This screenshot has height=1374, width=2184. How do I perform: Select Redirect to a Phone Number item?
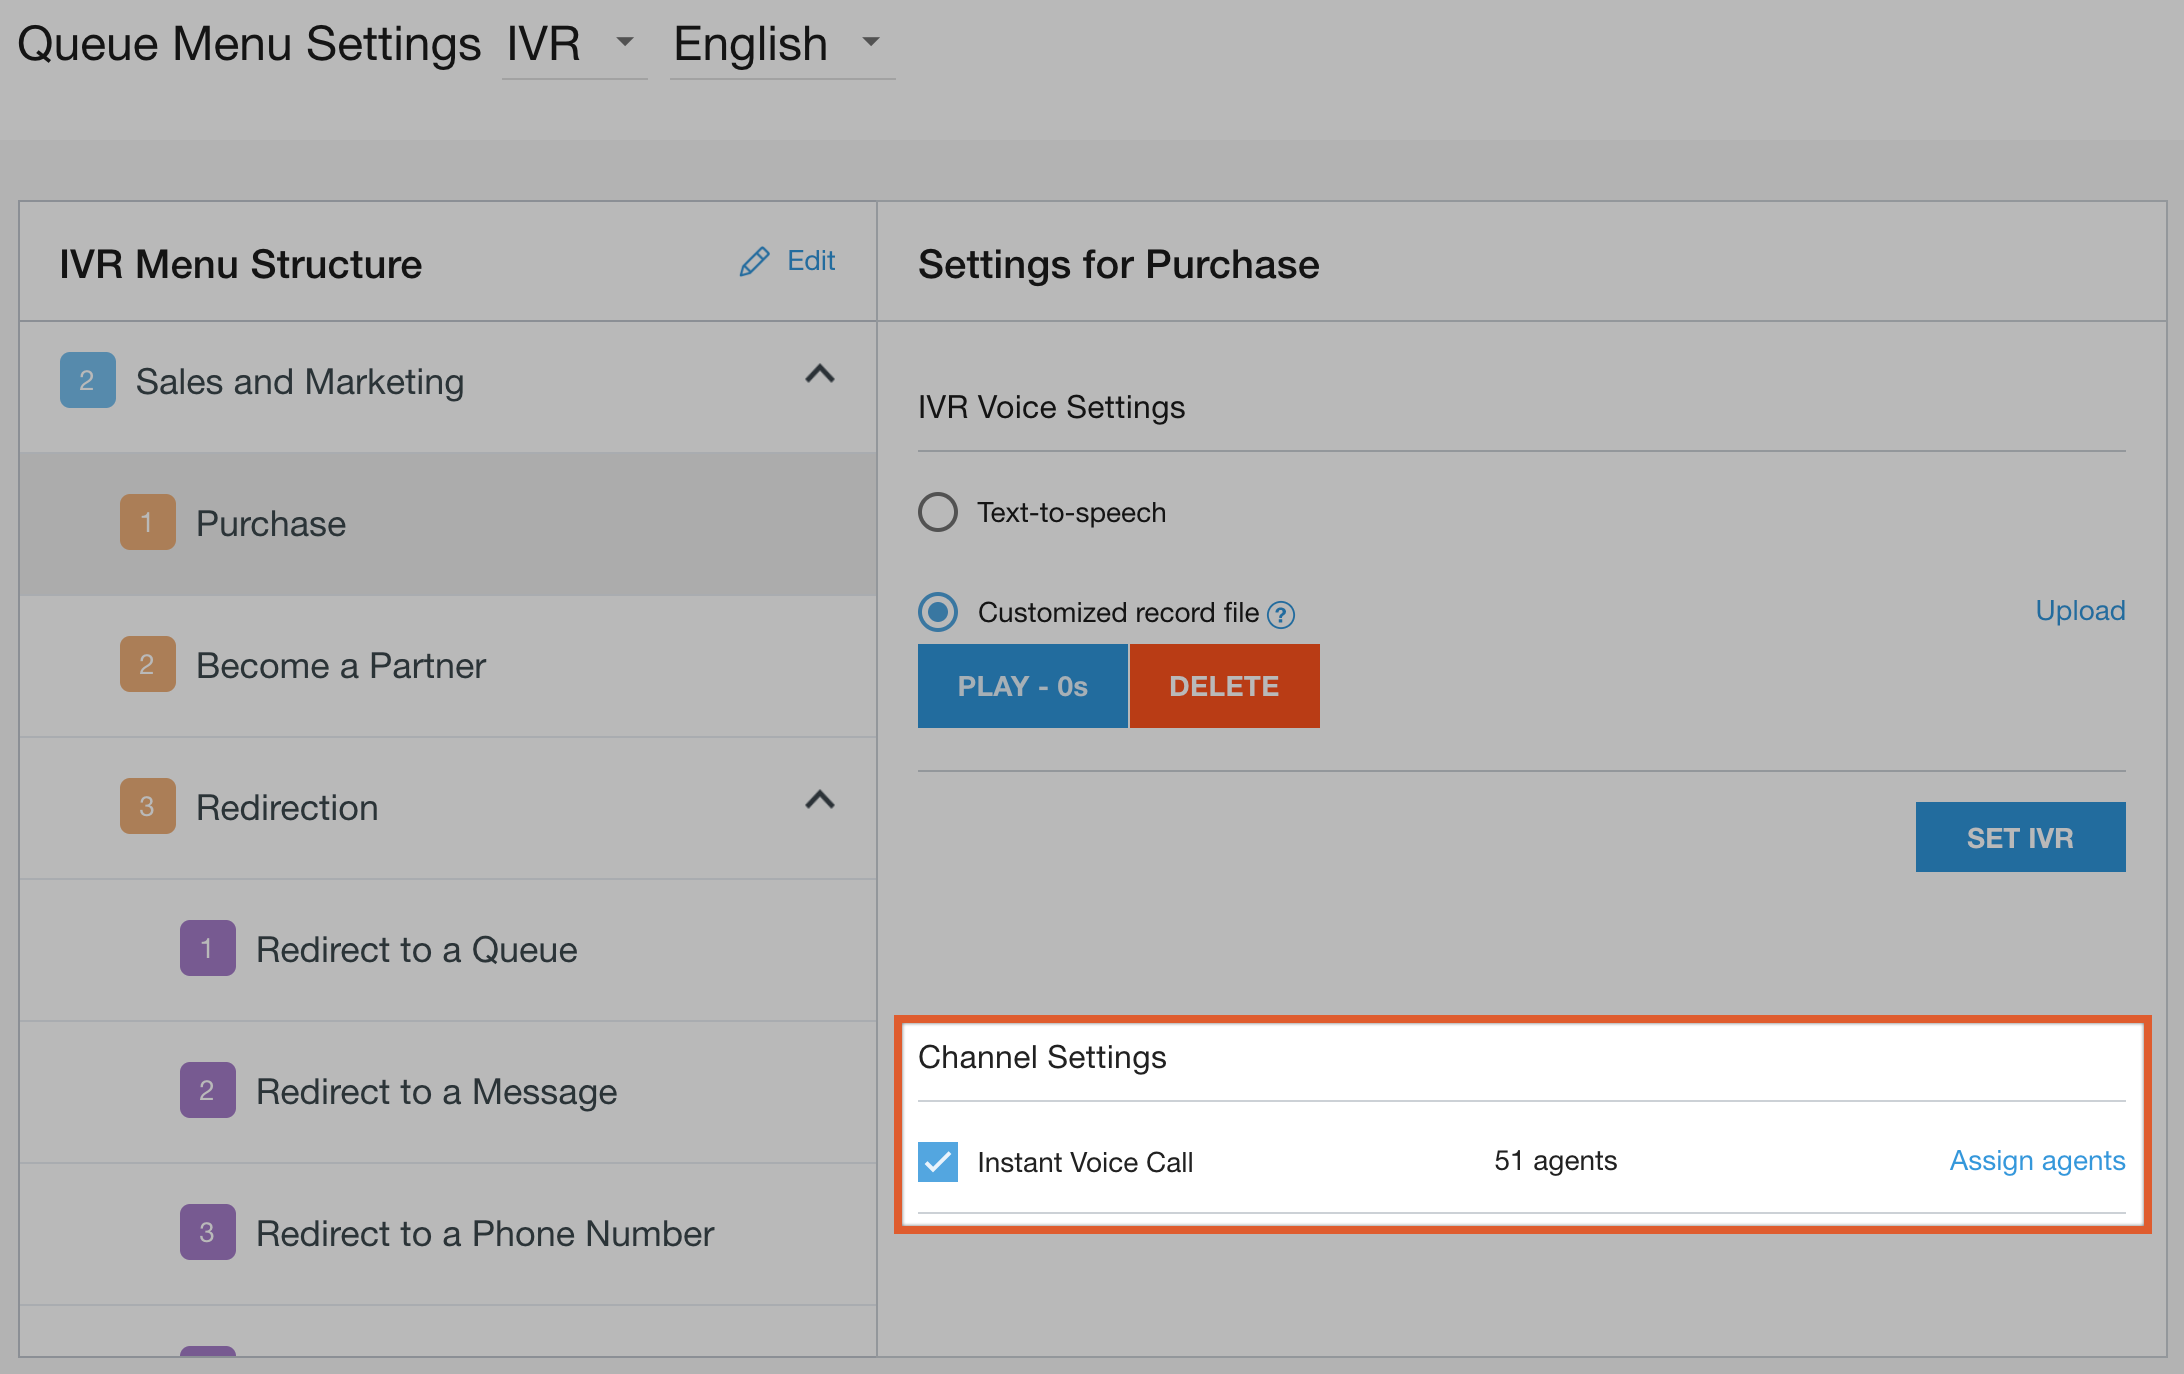click(484, 1234)
